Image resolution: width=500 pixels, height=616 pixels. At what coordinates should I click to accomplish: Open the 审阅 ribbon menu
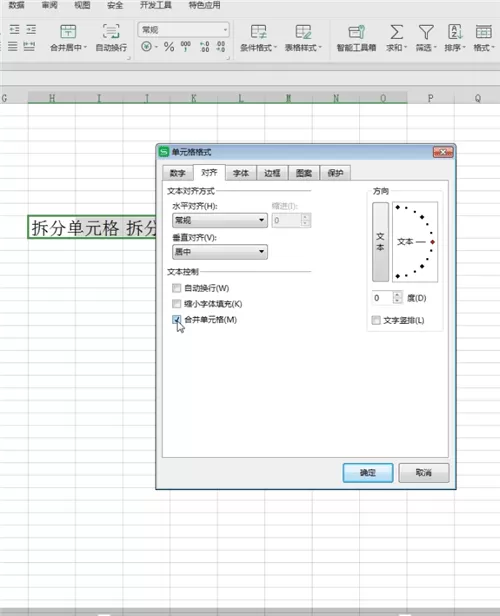(x=49, y=5)
